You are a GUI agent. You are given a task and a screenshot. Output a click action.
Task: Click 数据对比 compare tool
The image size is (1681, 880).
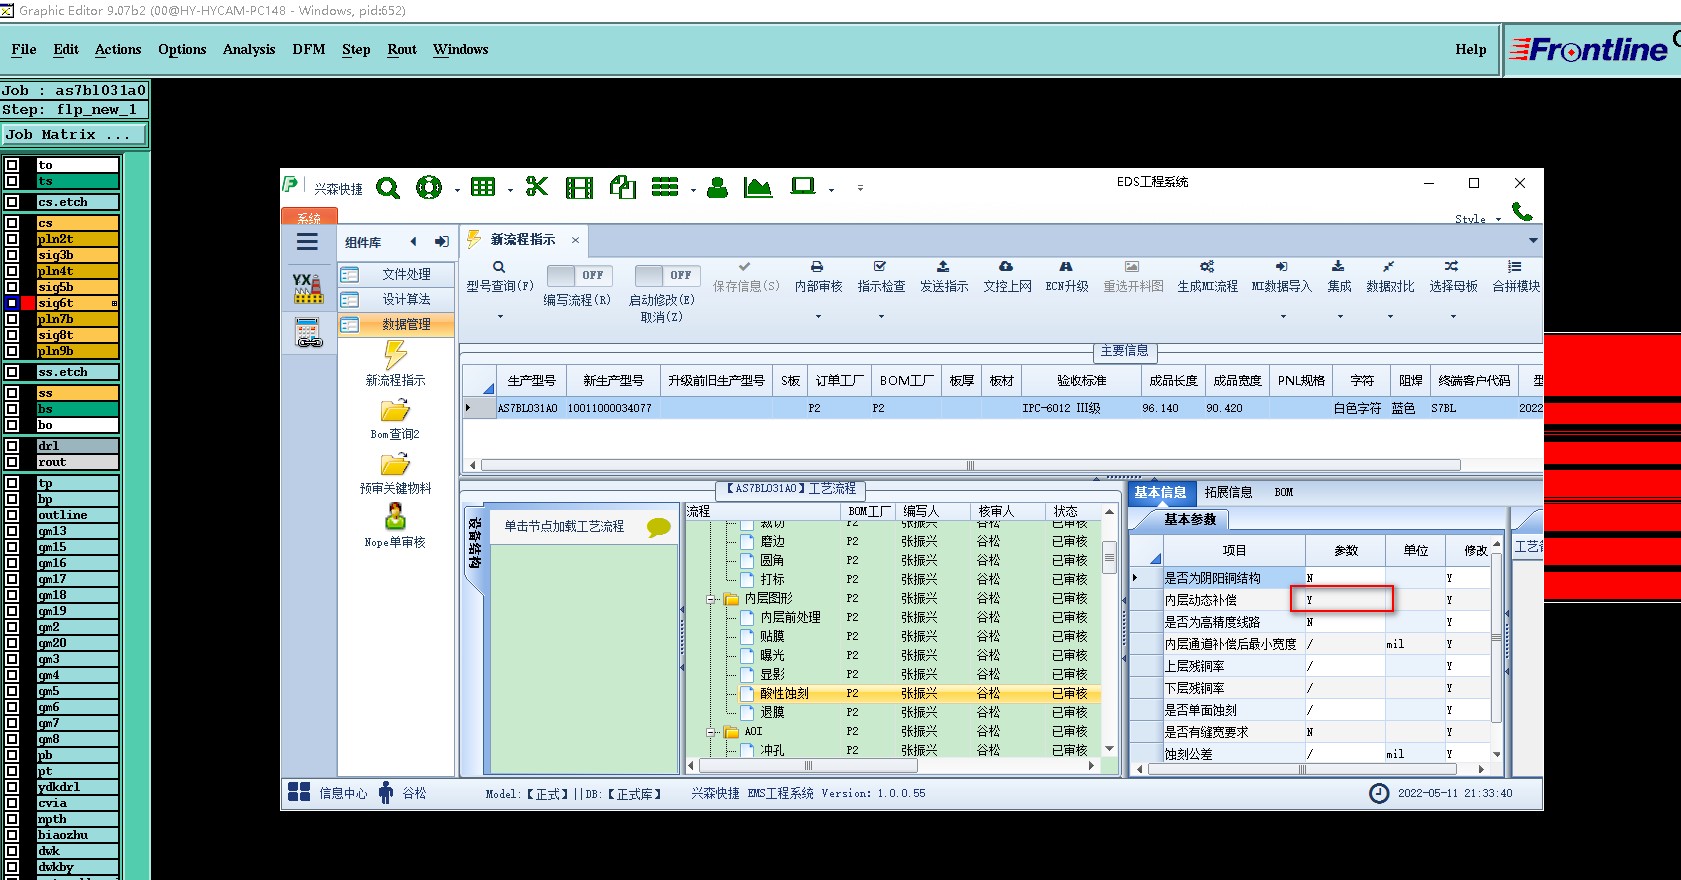point(1390,276)
